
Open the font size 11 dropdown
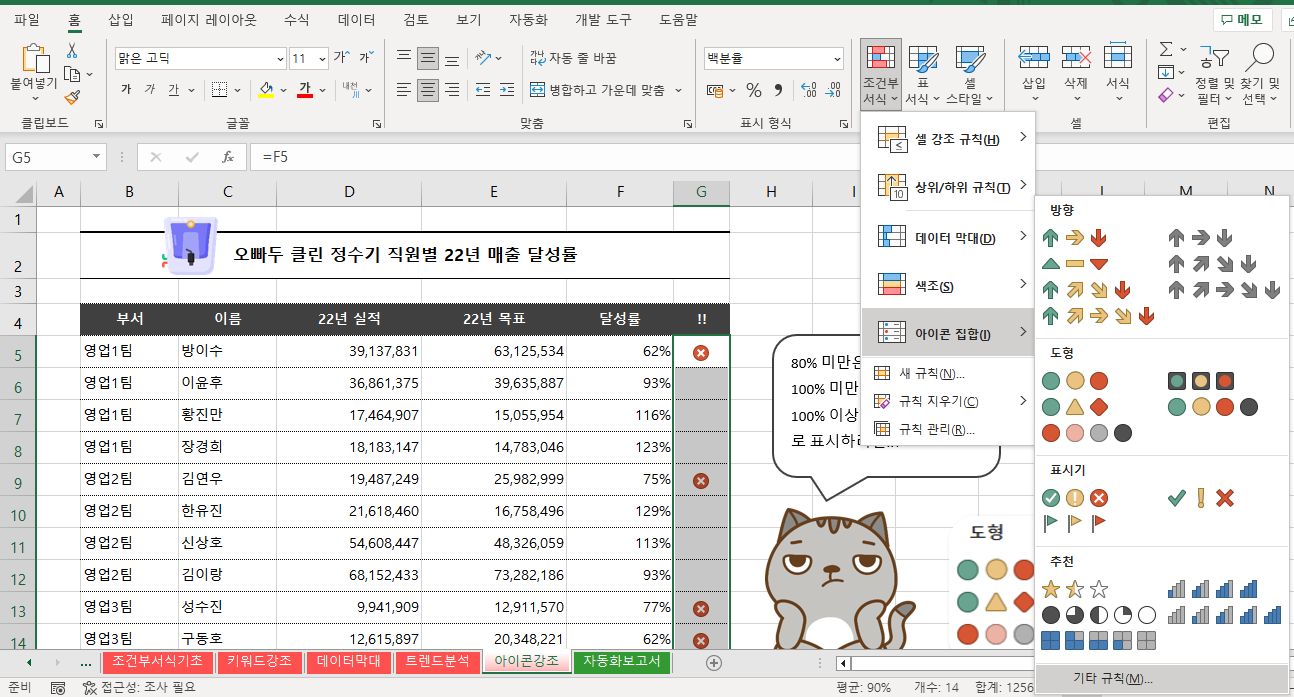(x=322, y=59)
